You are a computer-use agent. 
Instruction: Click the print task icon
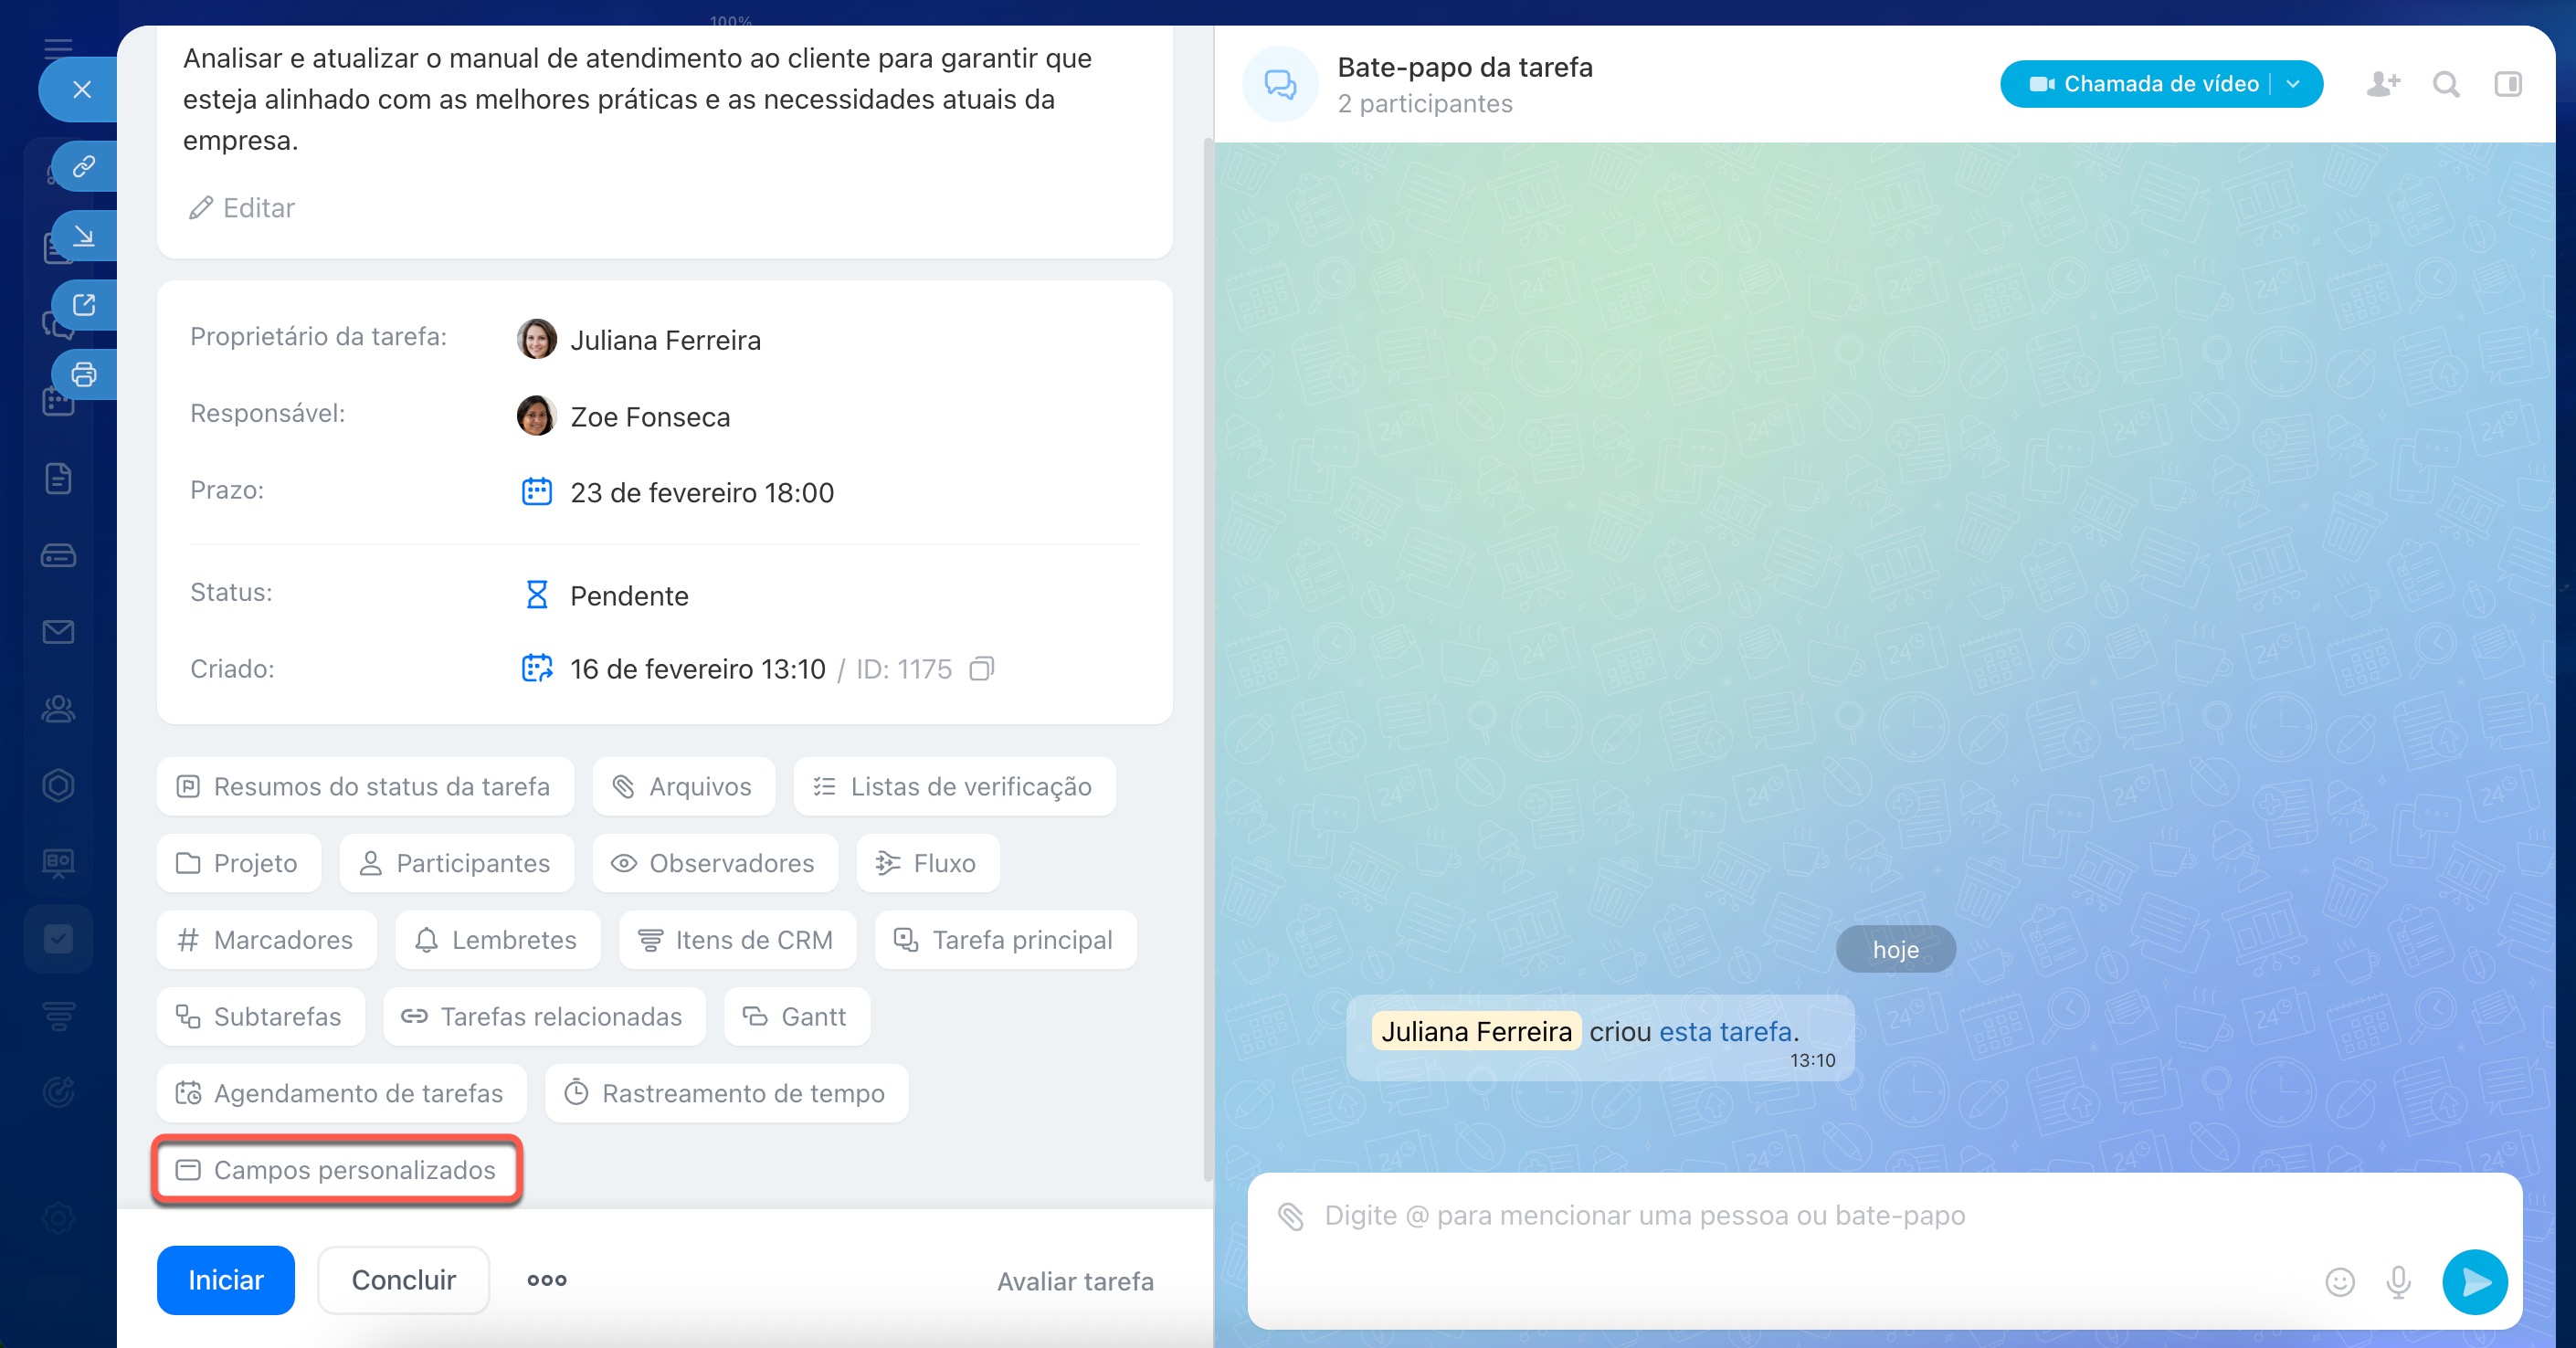pos(84,374)
